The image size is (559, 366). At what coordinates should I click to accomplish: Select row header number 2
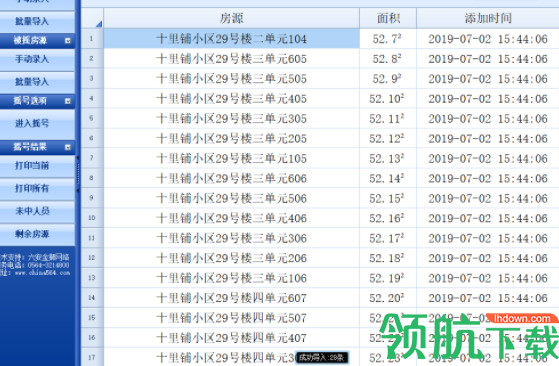92,58
